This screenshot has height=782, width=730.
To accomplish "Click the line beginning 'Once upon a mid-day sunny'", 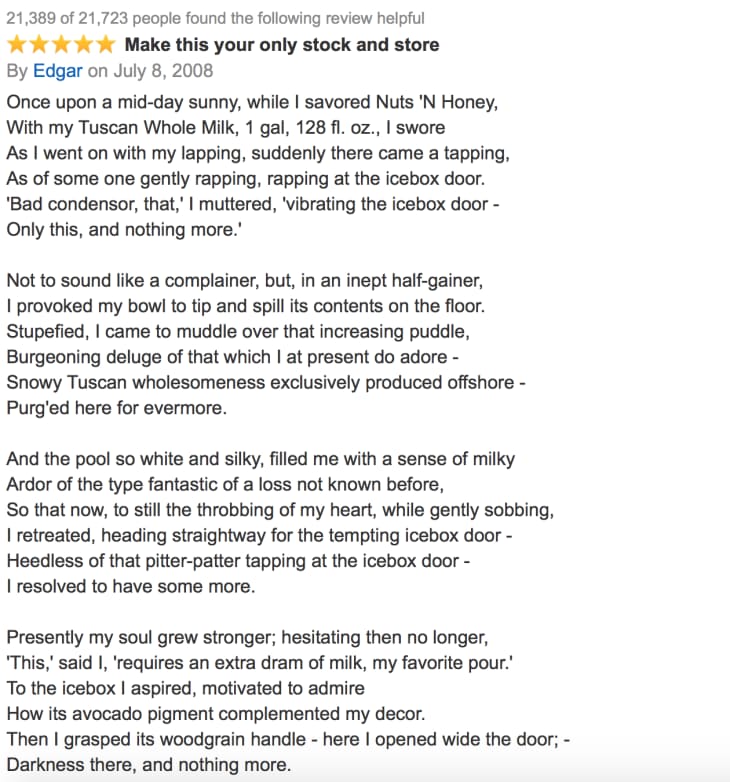I will click(252, 102).
